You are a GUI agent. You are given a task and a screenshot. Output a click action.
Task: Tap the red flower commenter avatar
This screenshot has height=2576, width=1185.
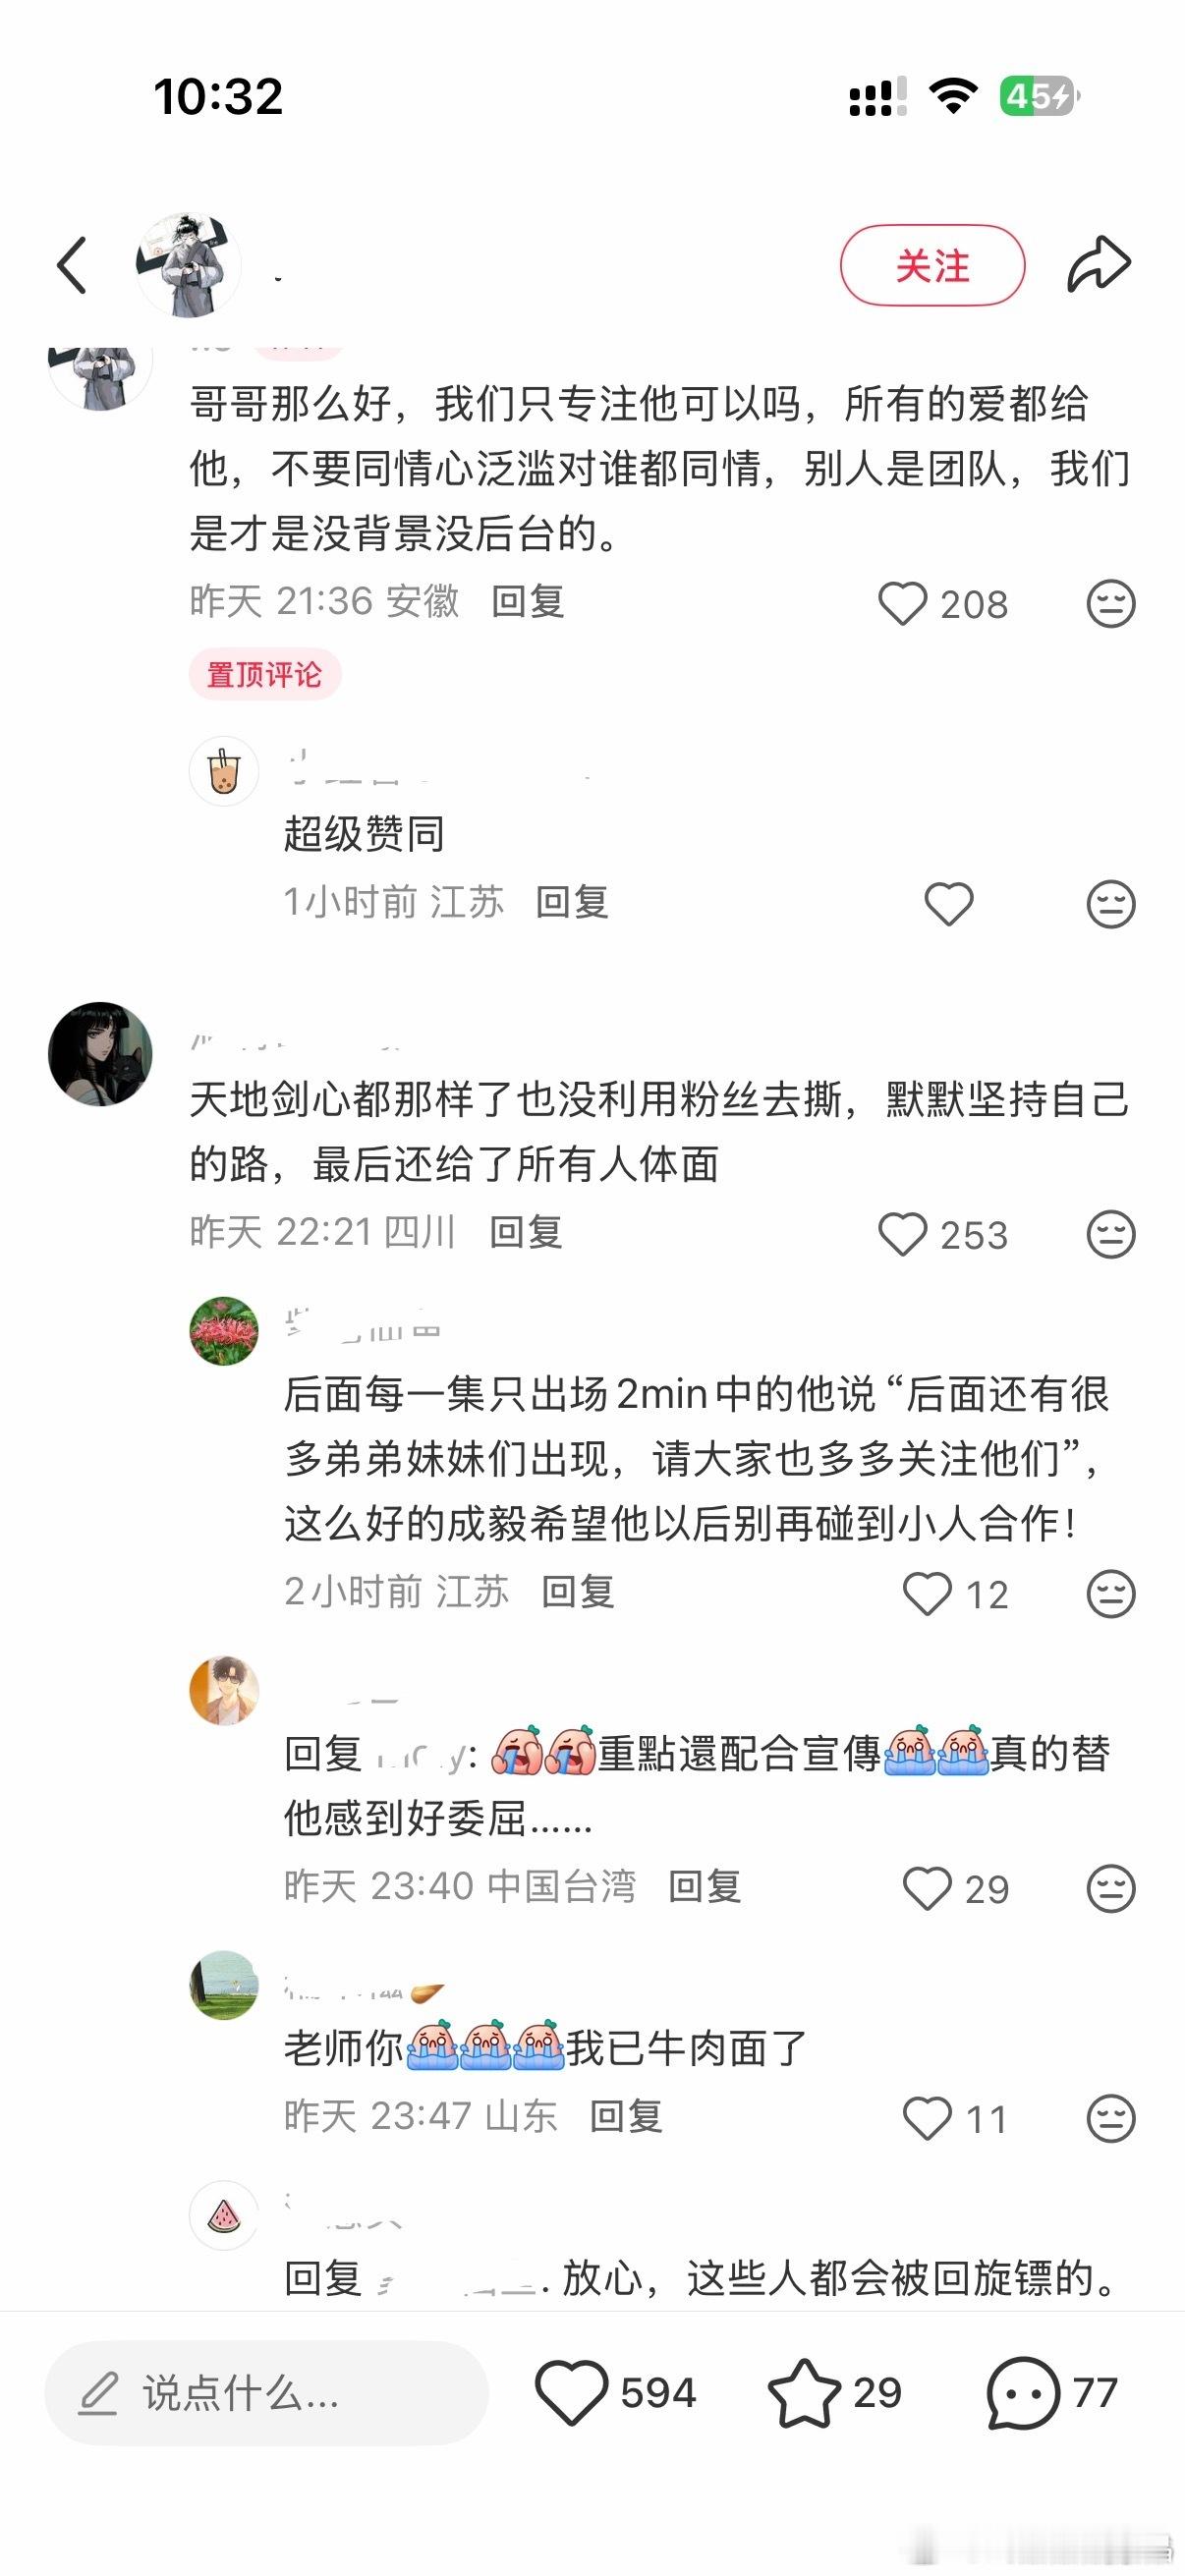tap(224, 1331)
